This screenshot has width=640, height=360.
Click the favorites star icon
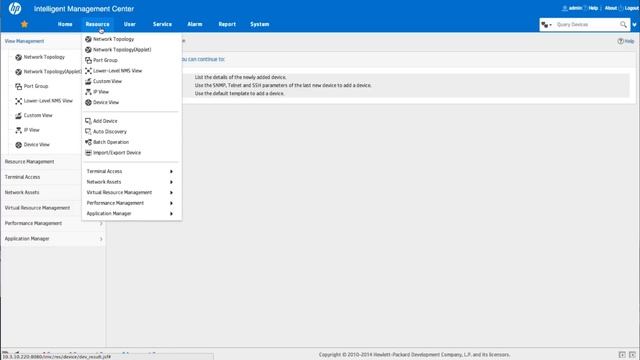[x=24, y=24]
